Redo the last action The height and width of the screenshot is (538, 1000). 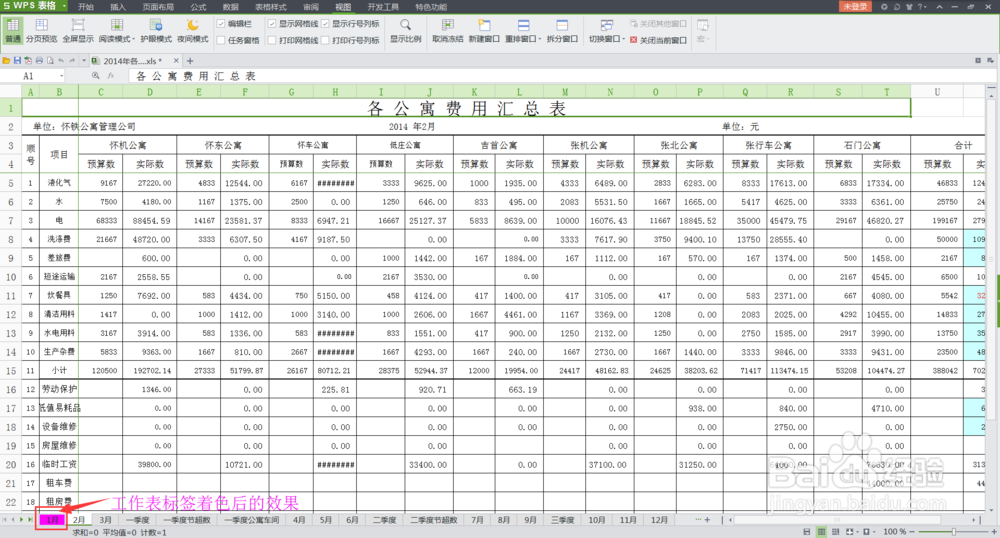pos(72,61)
